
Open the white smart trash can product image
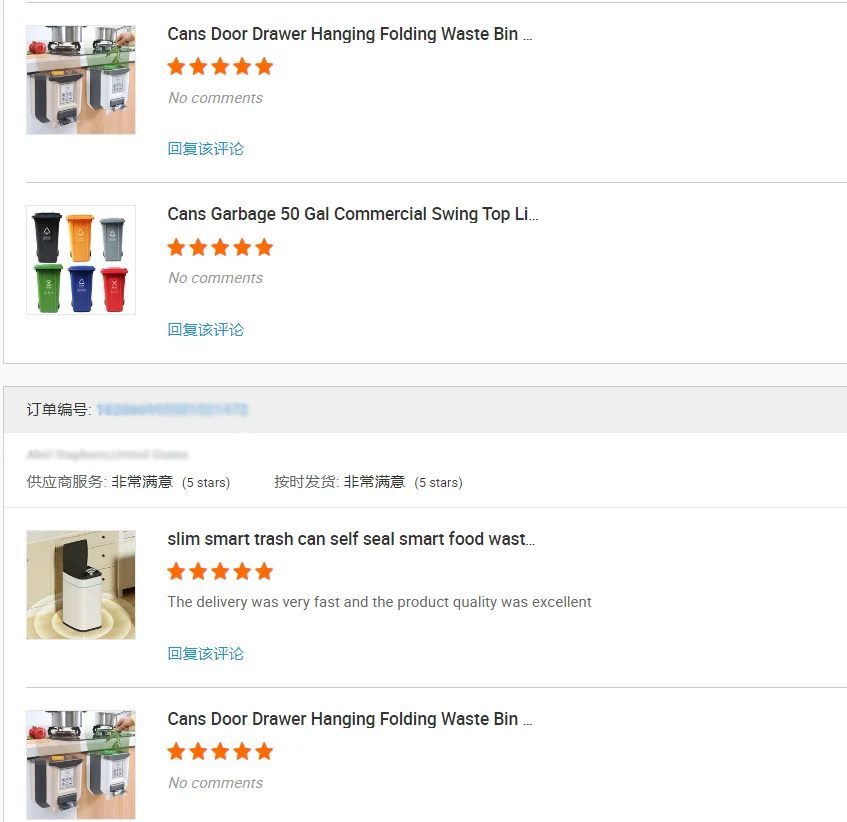click(x=81, y=585)
